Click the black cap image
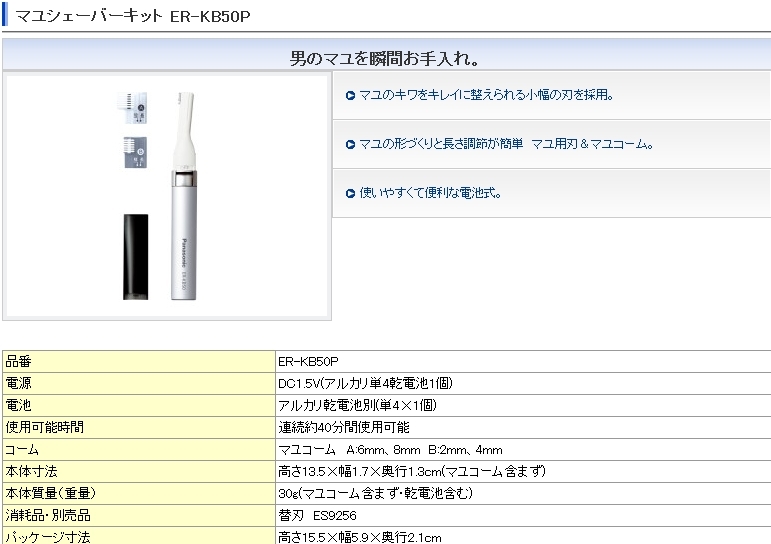The width and height of the screenshot is (771, 544). [136, 257]
